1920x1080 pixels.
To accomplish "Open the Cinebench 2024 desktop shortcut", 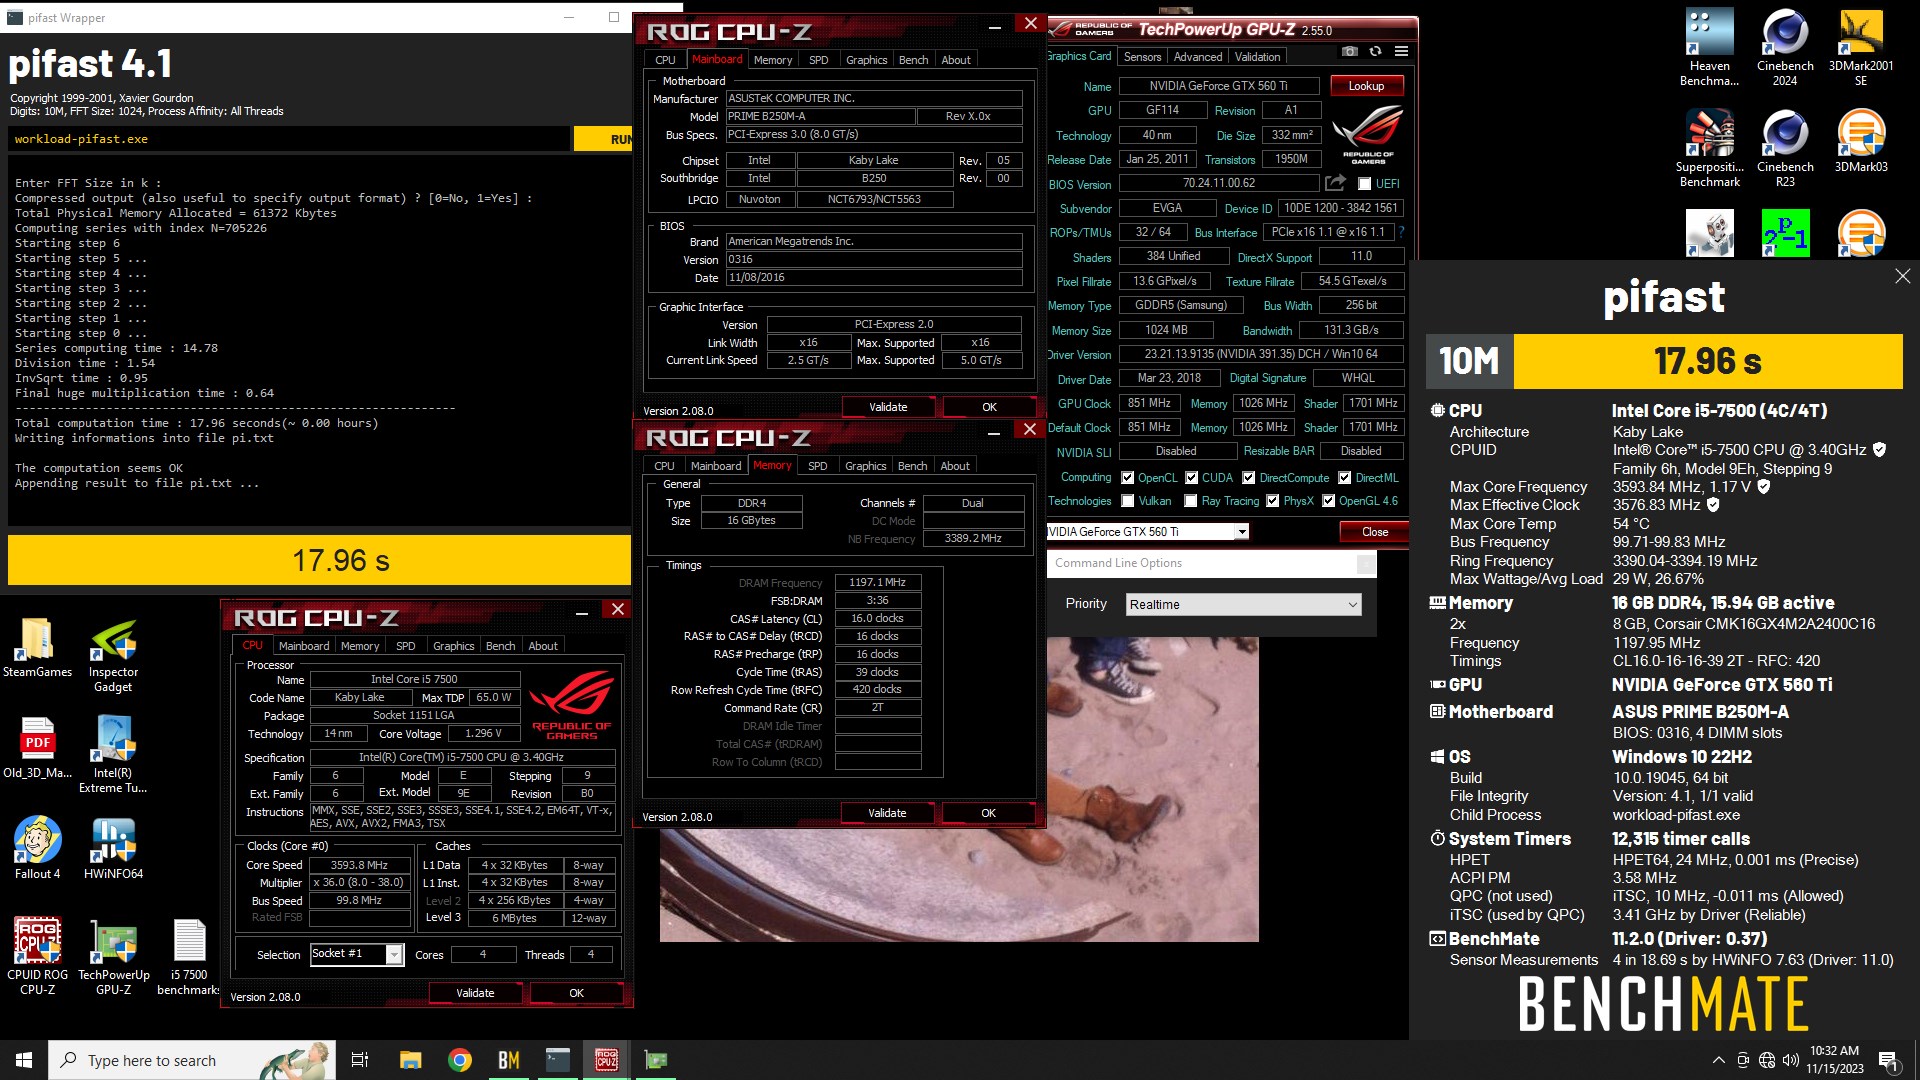I will coord(1785,47).
